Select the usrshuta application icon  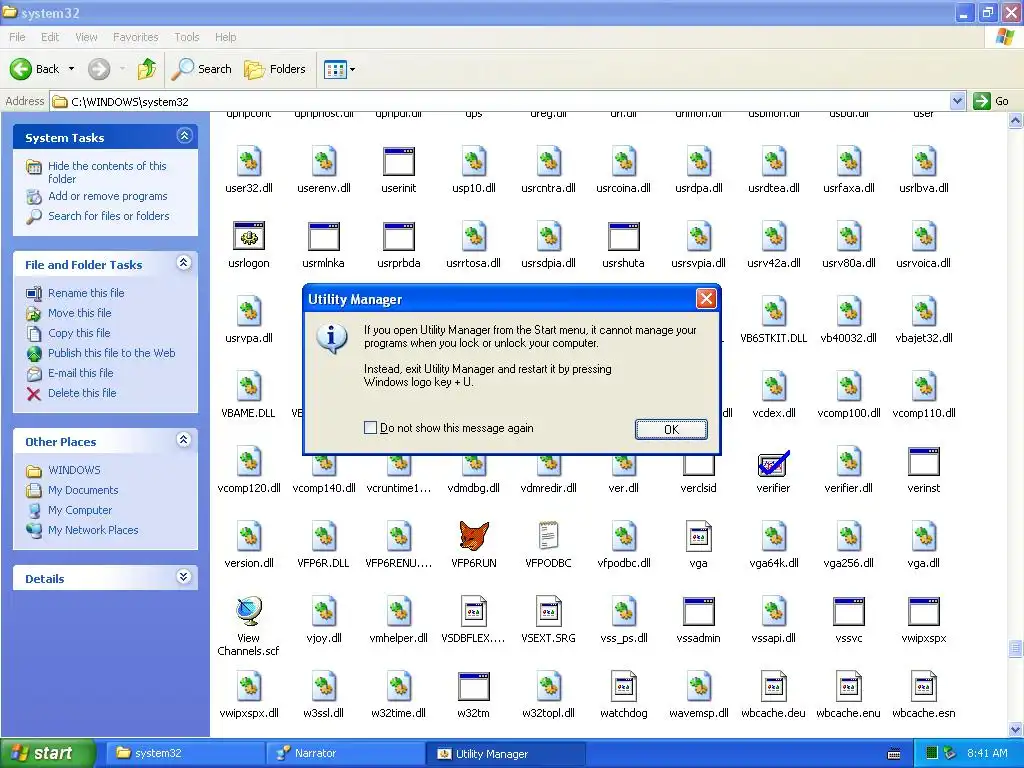click(624, 236)
